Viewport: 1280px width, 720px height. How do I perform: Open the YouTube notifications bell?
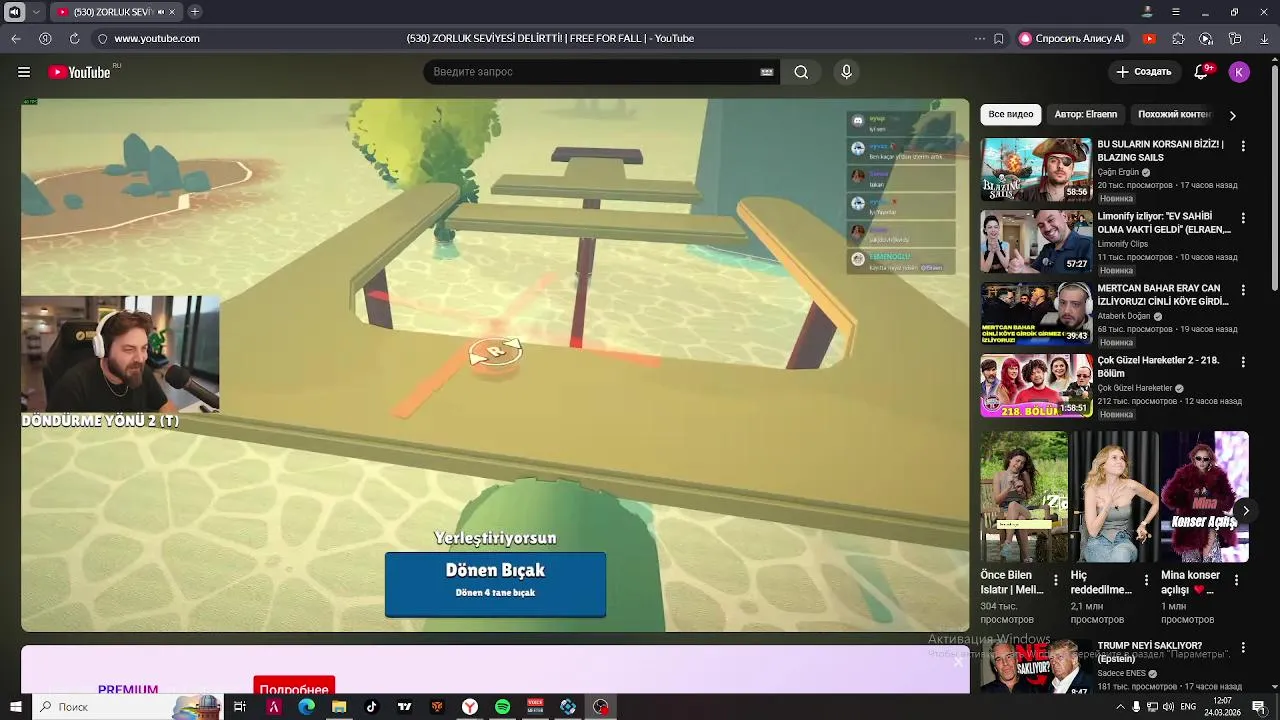[x=1203, y=72]
